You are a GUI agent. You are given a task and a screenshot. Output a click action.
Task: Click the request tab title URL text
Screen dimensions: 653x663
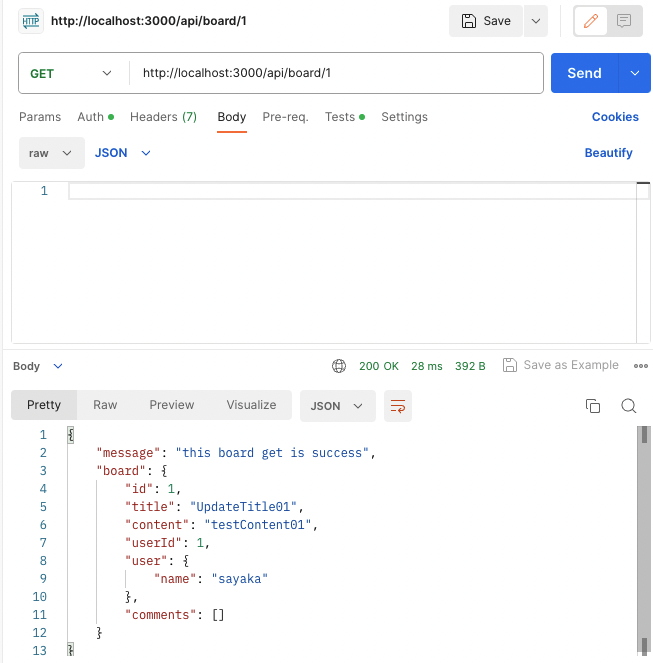148,21
